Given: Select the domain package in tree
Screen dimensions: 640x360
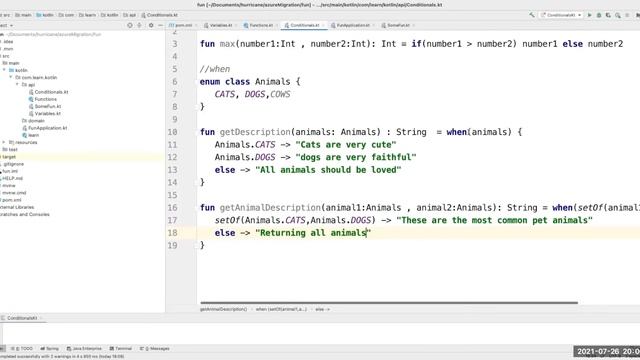Looking at the screenshot, I should [33, 121].
